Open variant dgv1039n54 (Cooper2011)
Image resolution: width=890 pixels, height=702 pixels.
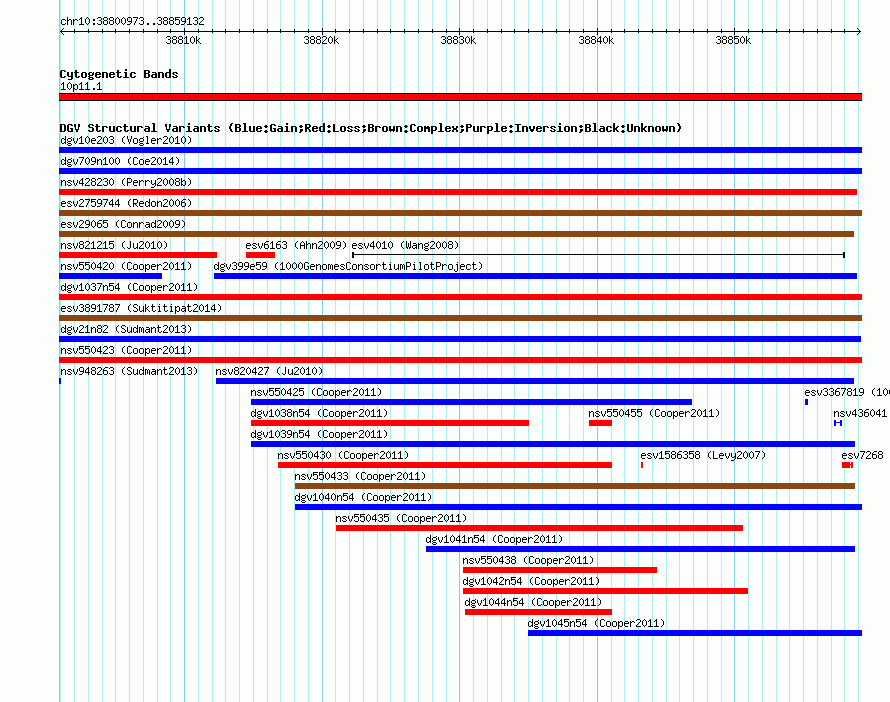(319, 434)
